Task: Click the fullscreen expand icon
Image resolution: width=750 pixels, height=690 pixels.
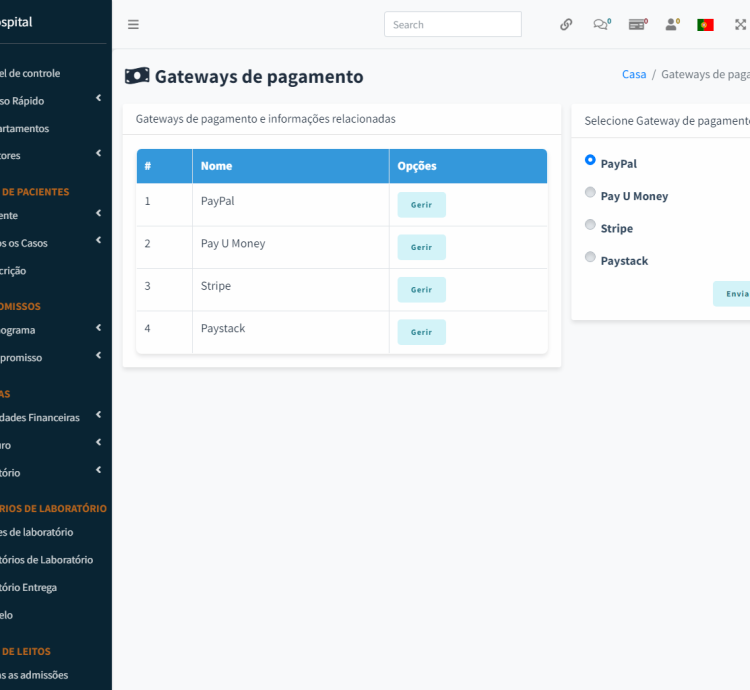Action: pyautogui.click(x=740, y=25)
